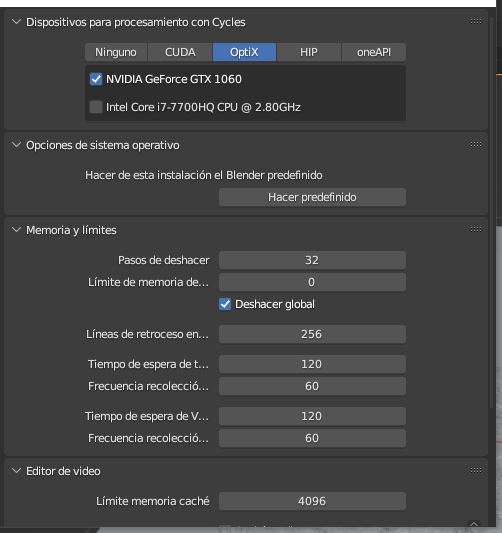The width and height of the screenshot is (502, 533).
Task: Click the Pasos de deshacer label
Action: point(163,260)
